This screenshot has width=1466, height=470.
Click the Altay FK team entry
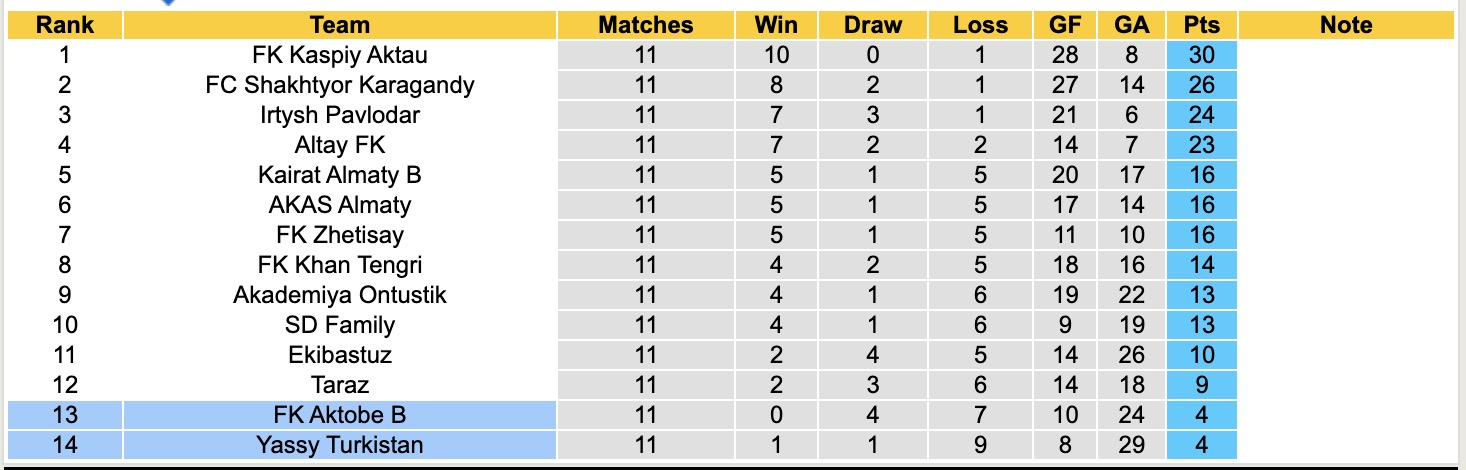coord(340,145)
